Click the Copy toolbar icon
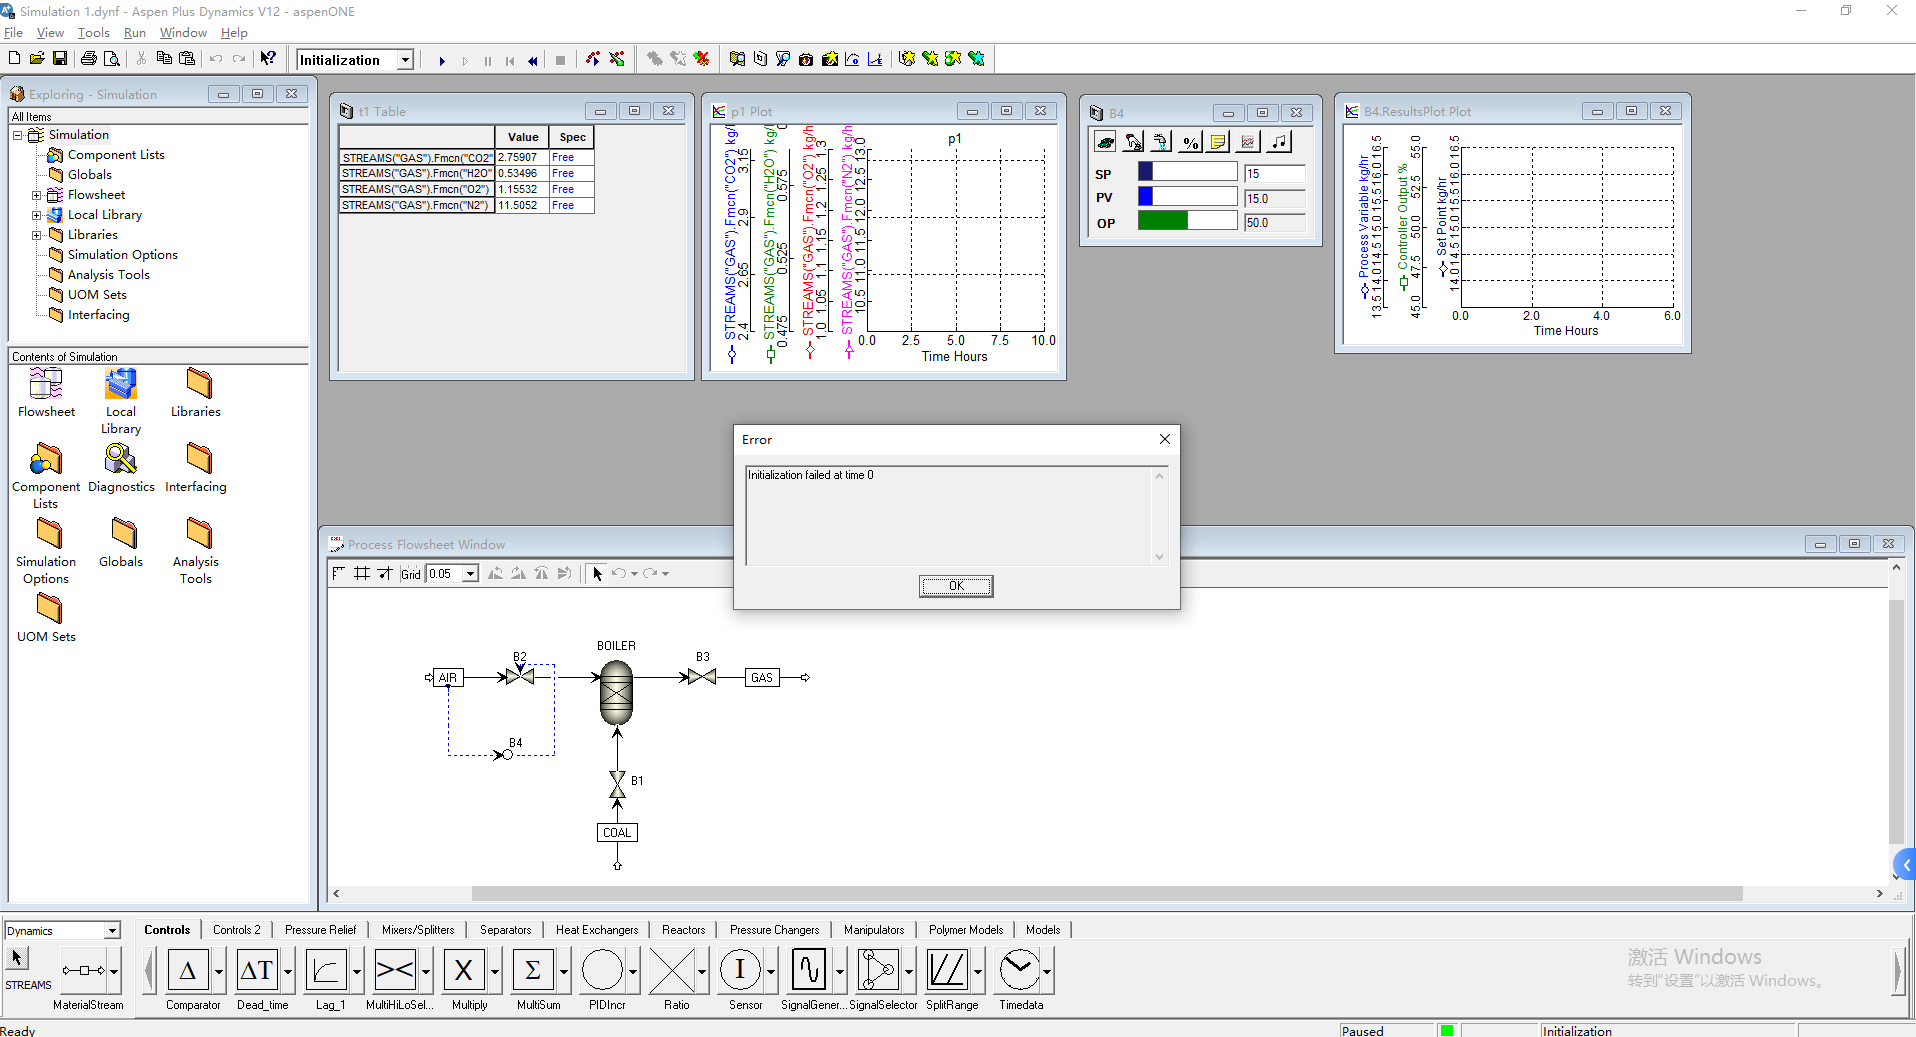1916x1037 pixels. (x=164, y=59)
